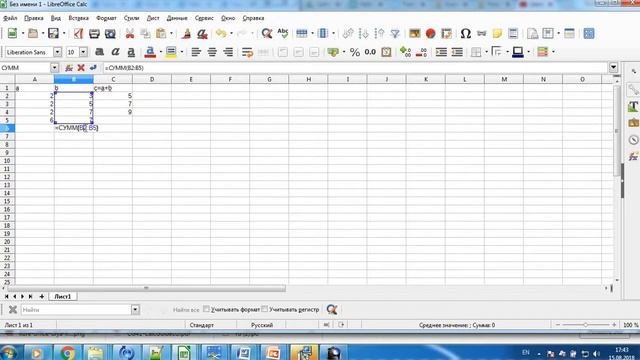Enable the match-format checkbox in find bar
The image size is (640, 360).
pos(206,309)
